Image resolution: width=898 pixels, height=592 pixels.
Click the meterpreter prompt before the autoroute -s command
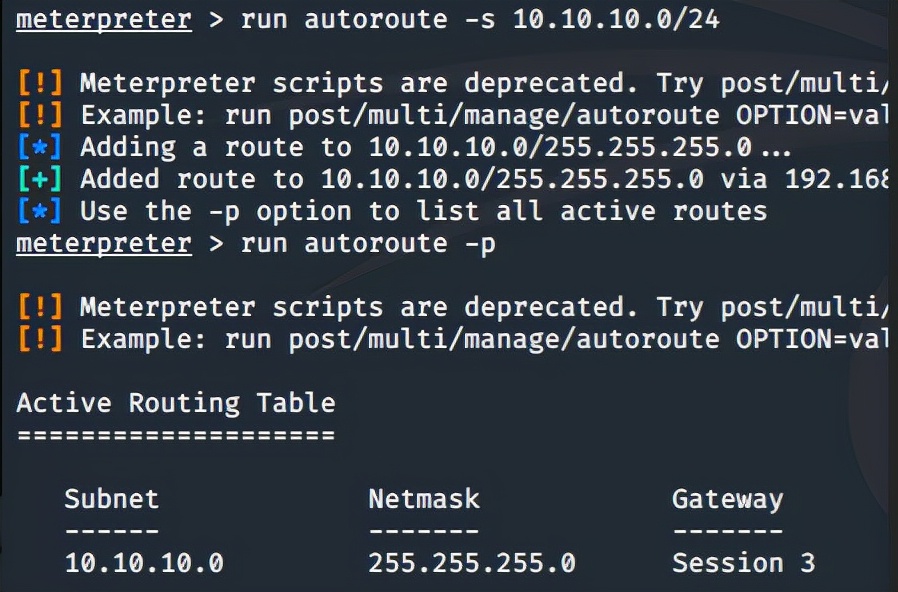pyautogui.click(x=103, y=20)
